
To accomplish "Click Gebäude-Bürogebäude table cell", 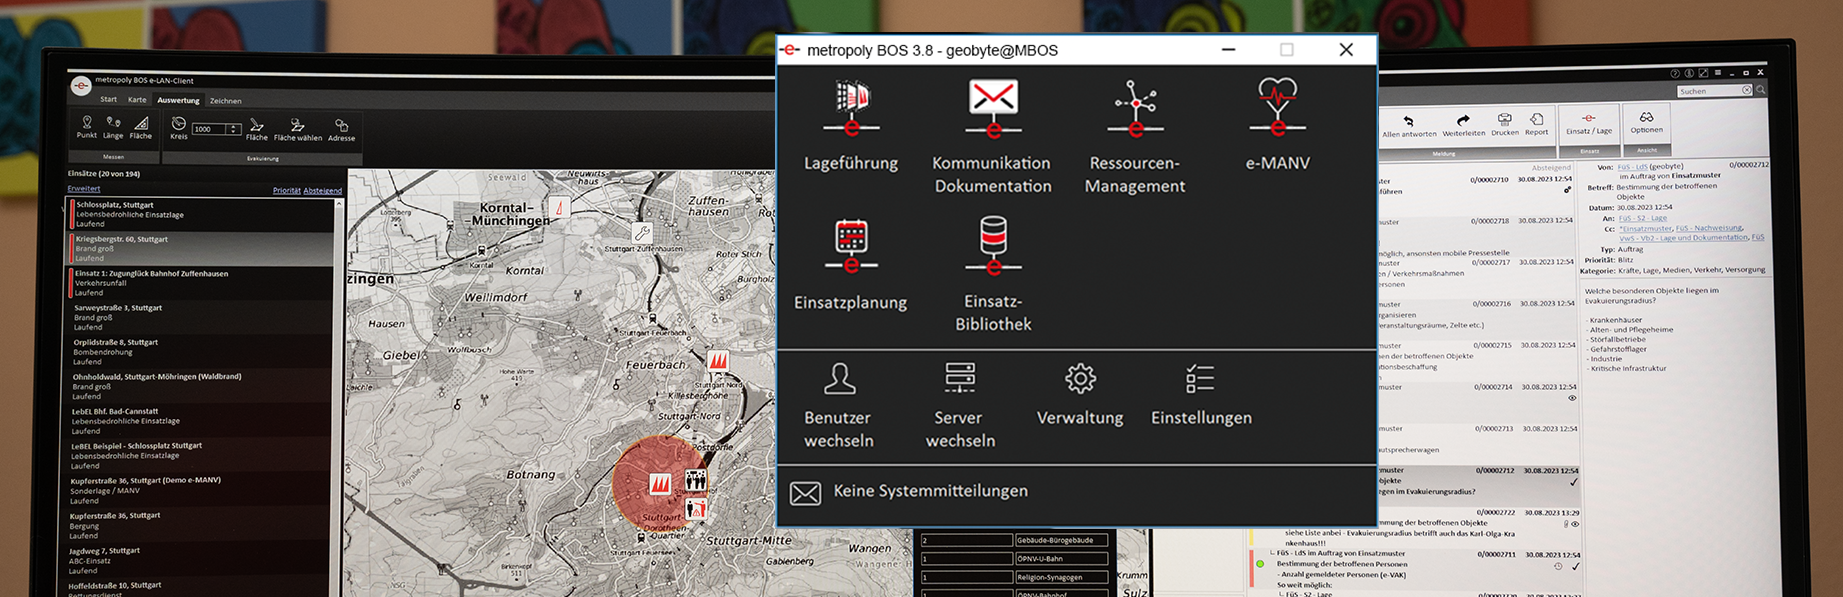I will click(1062, 540).
